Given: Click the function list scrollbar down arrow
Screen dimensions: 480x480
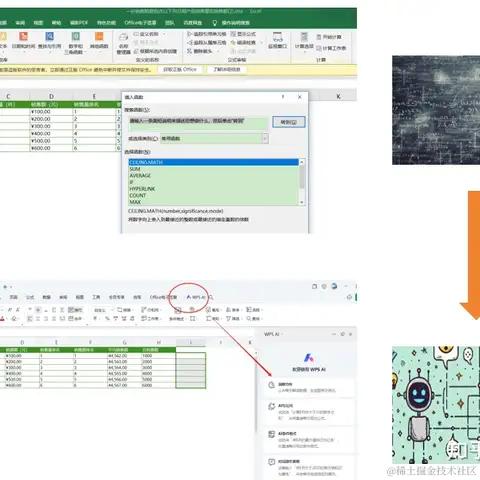Looking at the screenshot, I should 302,202.
